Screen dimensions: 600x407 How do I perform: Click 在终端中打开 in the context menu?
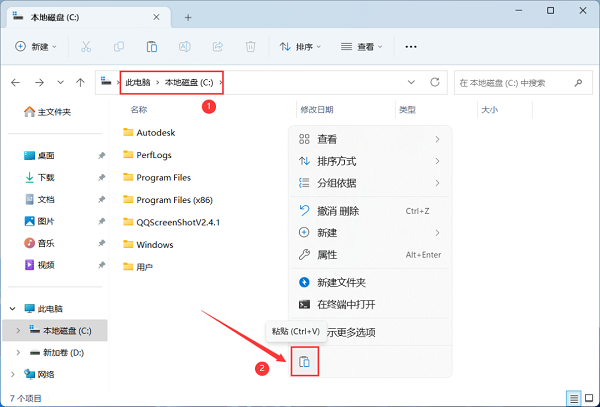click(346, 304)
